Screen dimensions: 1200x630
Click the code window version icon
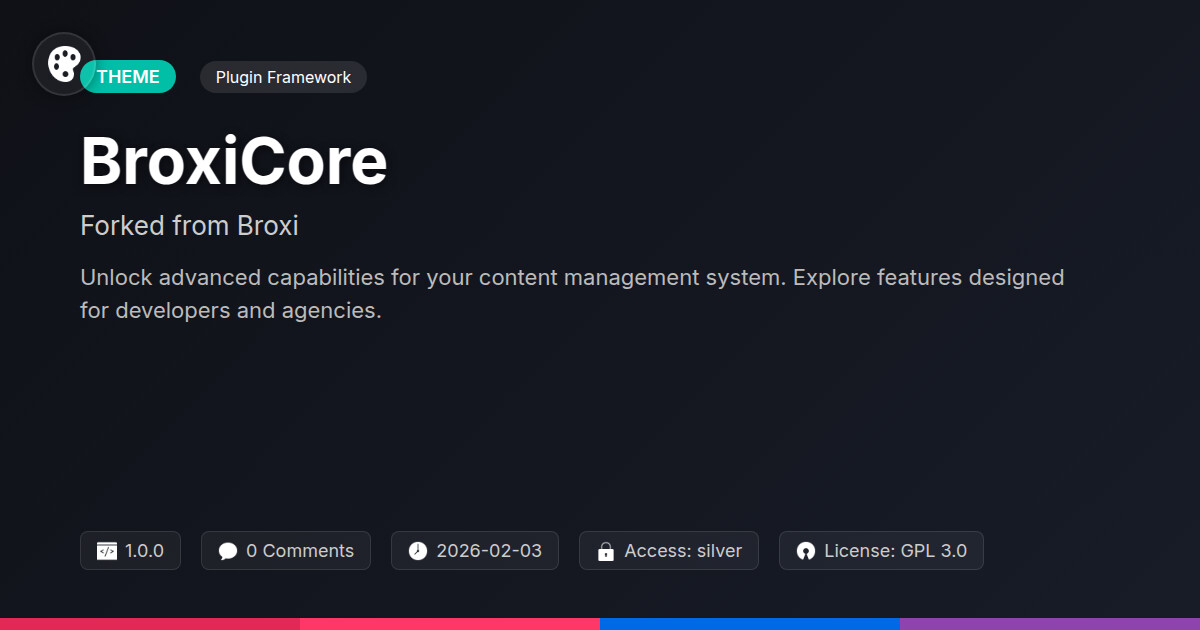[106, 551]
